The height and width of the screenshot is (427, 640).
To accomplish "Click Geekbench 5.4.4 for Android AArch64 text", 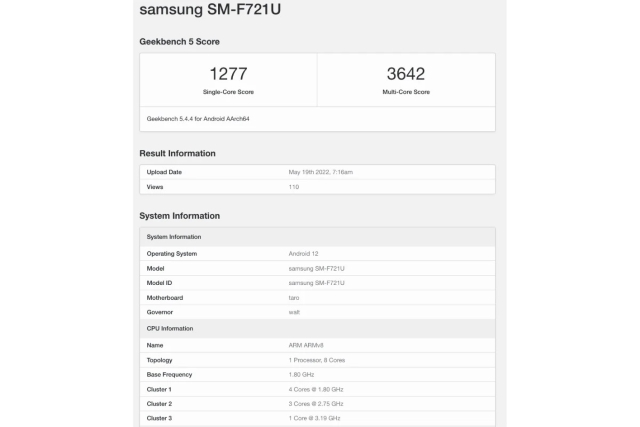I will (x=198, y=119).
